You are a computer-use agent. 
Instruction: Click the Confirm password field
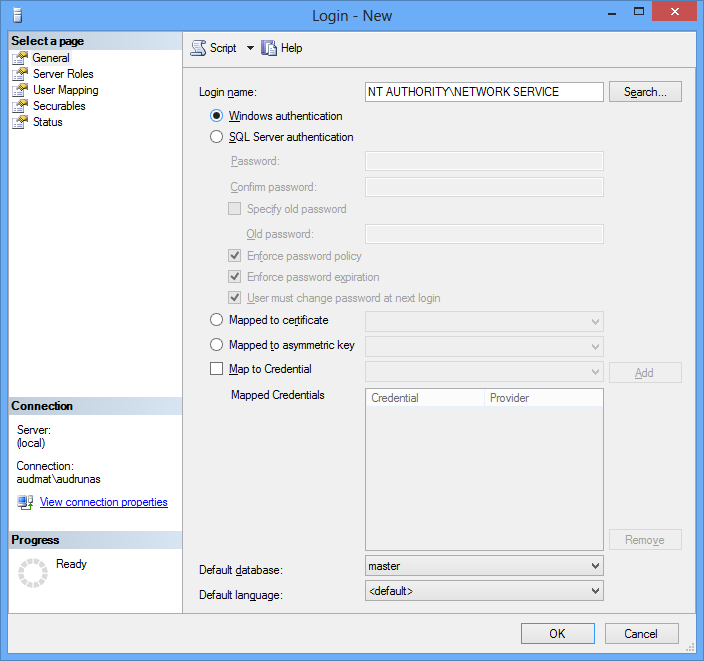pos(484,187)
